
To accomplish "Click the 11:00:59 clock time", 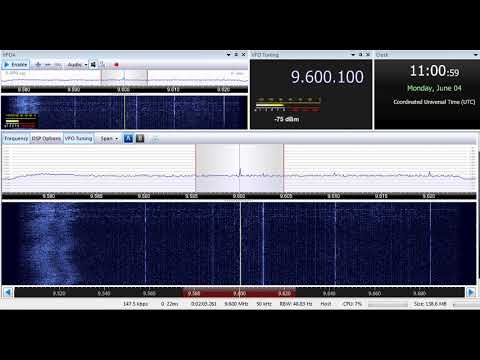I will 434,71.
